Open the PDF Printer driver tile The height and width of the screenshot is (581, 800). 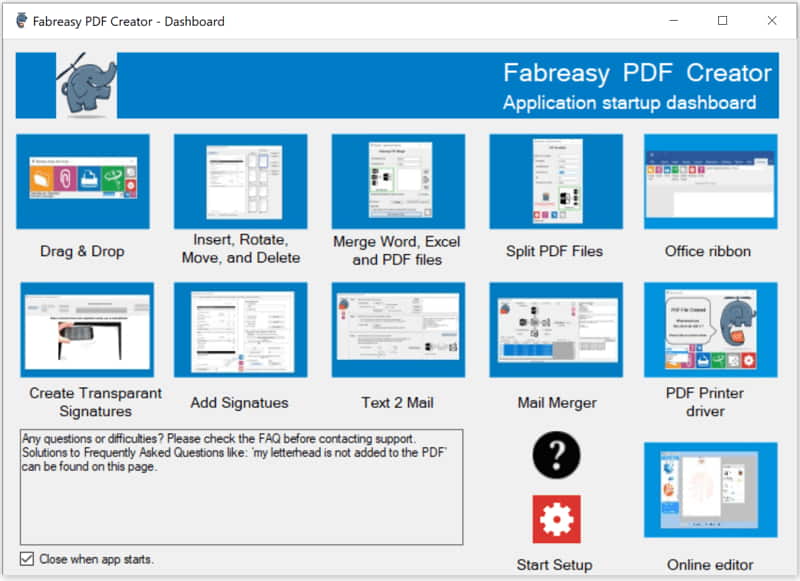pyautogui.click(x=710, y=329)
